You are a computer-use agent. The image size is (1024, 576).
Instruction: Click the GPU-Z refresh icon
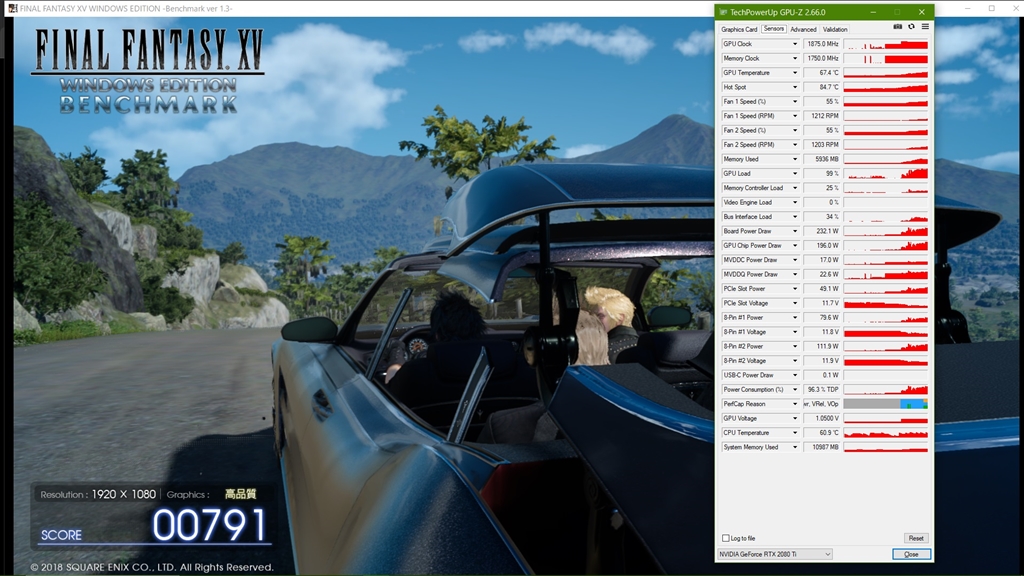(912, 27)
